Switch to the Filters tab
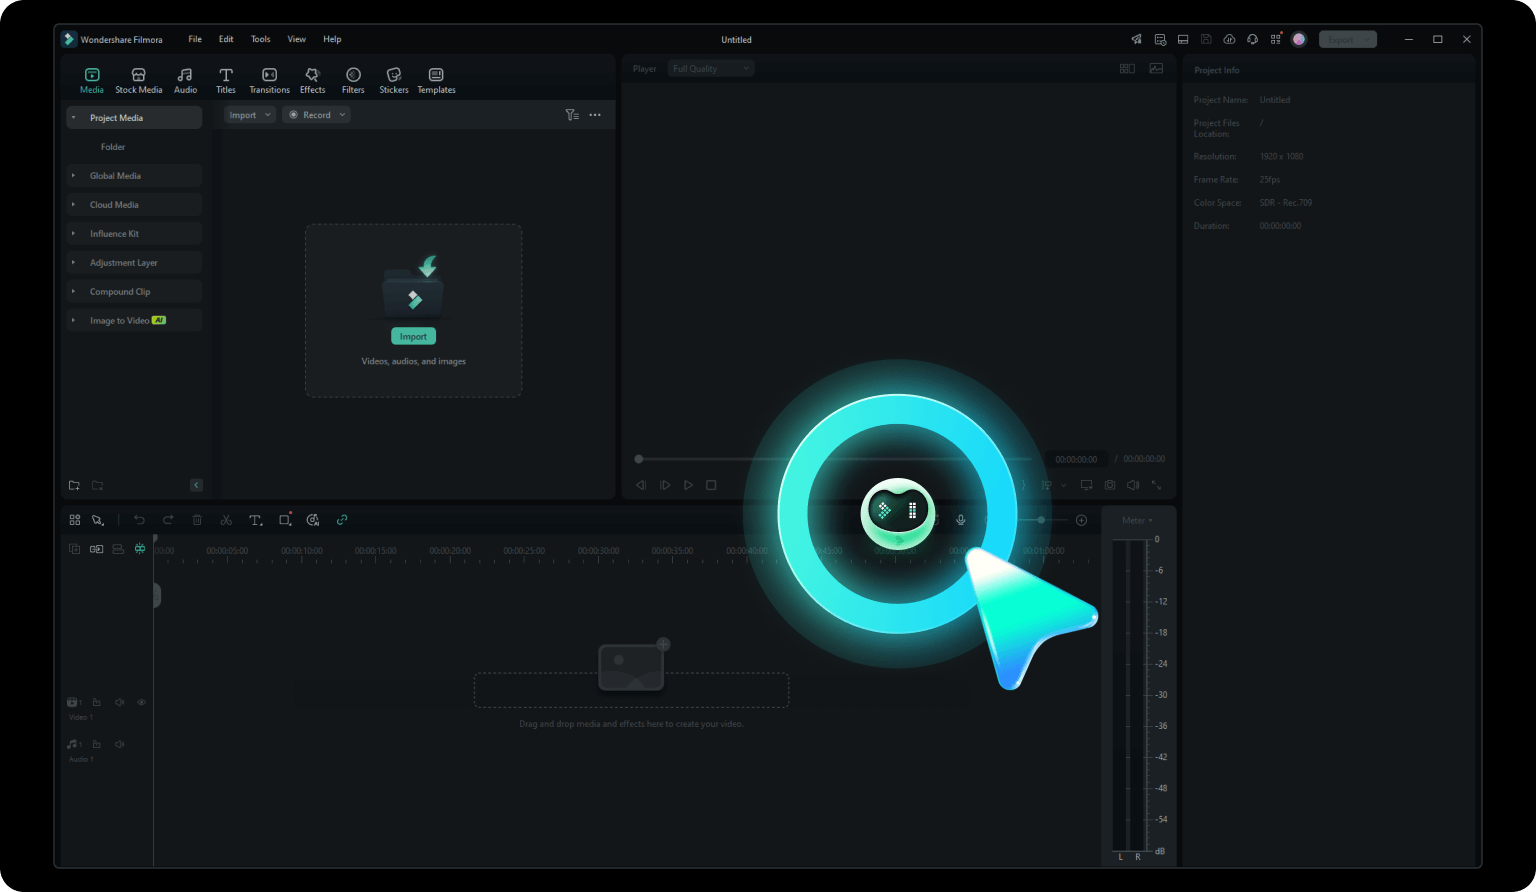The image size is (1536, 892). point(353,81)
